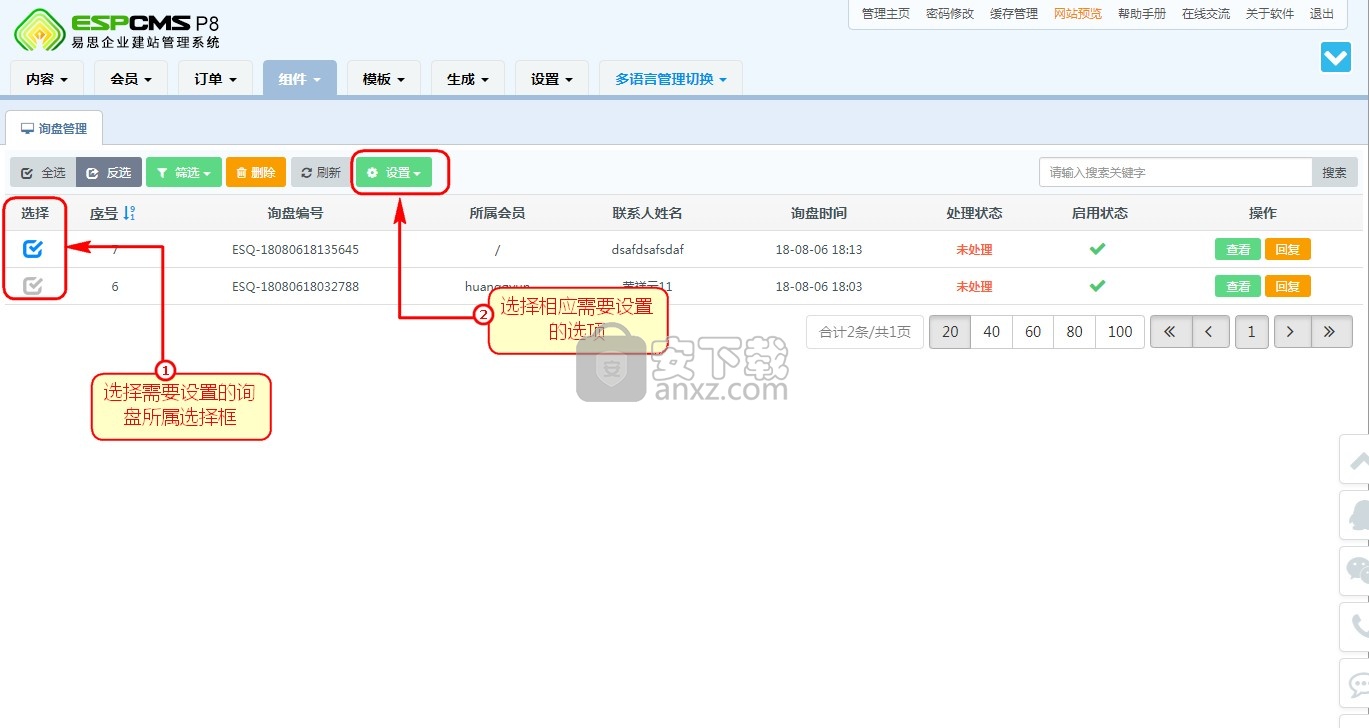Click 查看 for inquiry ESQ-18080618135645
The height and width of the screenshot is (728, 1369).
pos(1238,250)
